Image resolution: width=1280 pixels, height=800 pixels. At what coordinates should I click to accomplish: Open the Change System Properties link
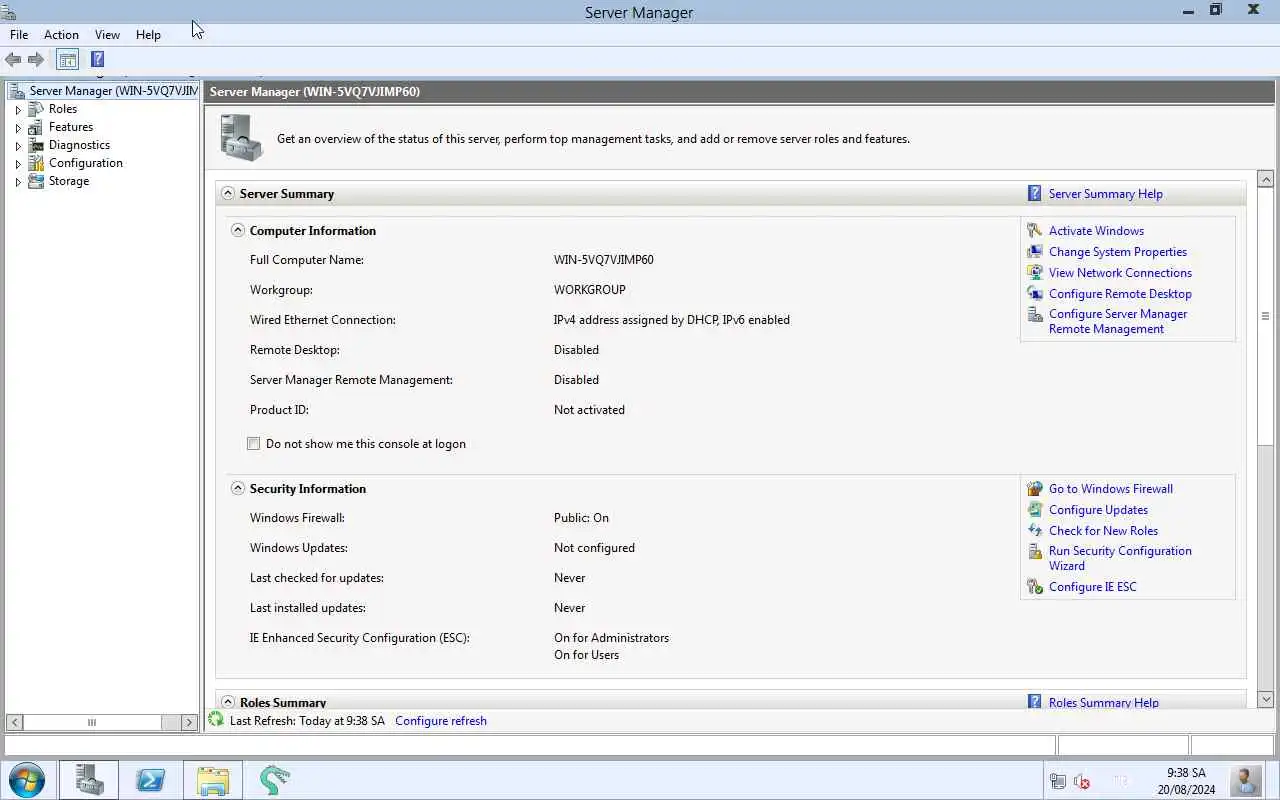(x=1118, y=252)
